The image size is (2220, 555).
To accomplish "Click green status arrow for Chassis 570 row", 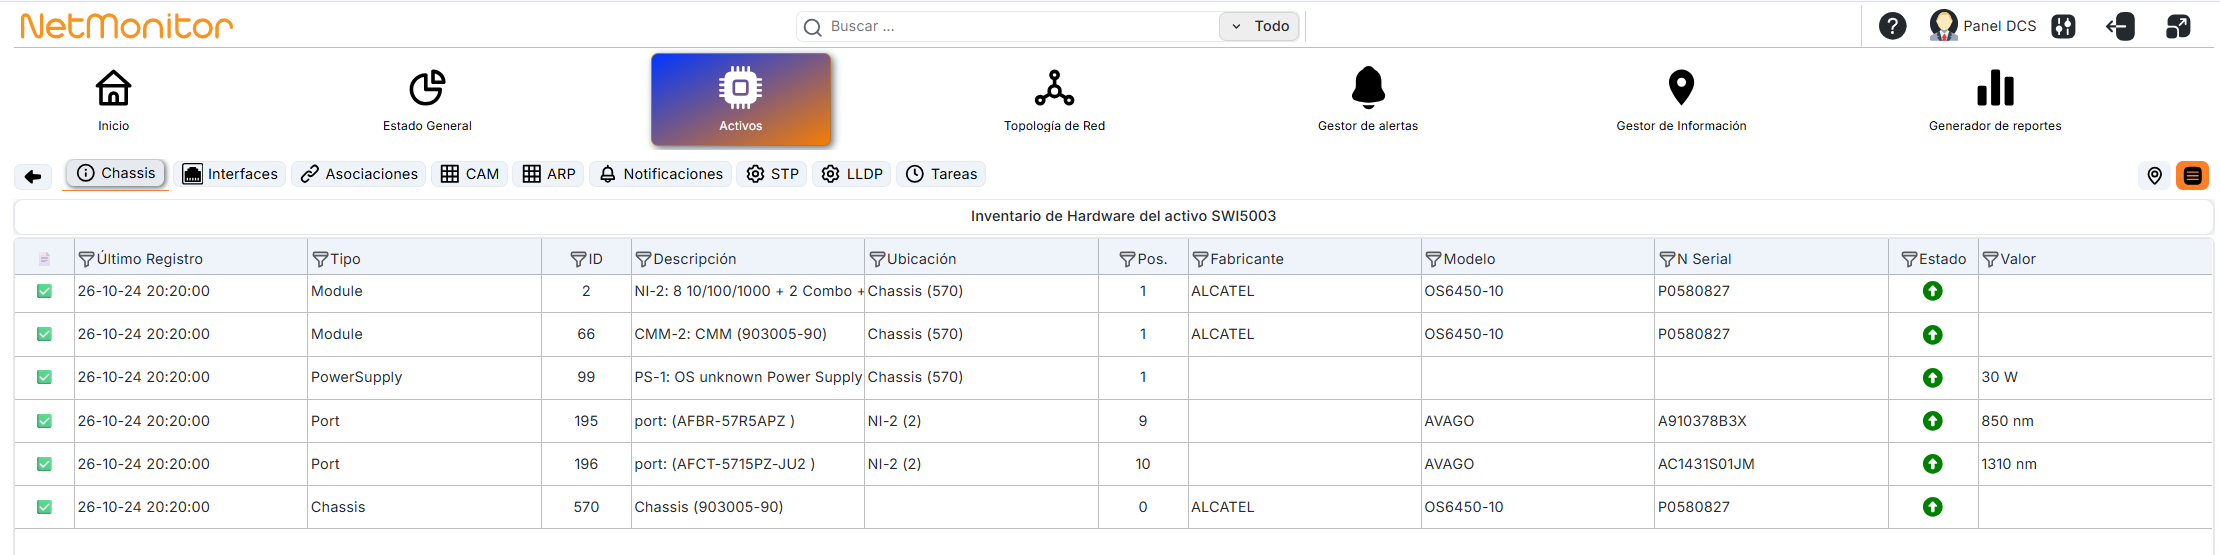I will [x=1932, y=507].
